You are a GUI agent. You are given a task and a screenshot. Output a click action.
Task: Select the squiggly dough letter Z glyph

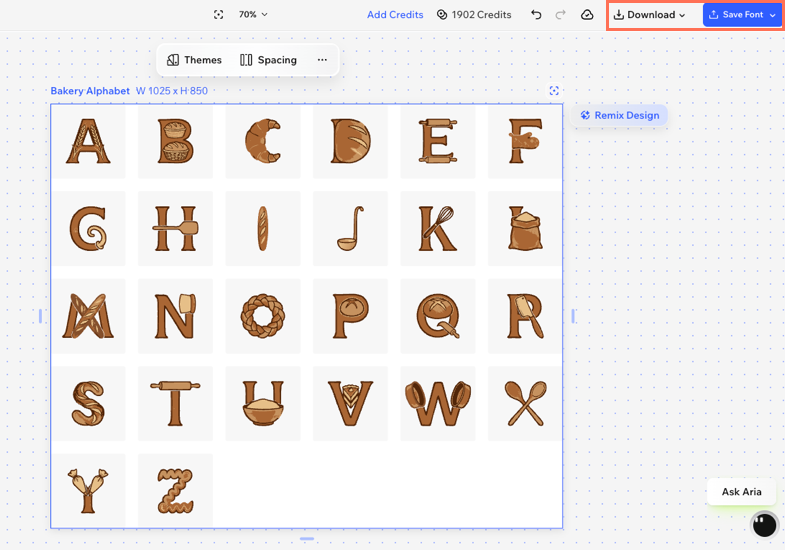point(175,491)
